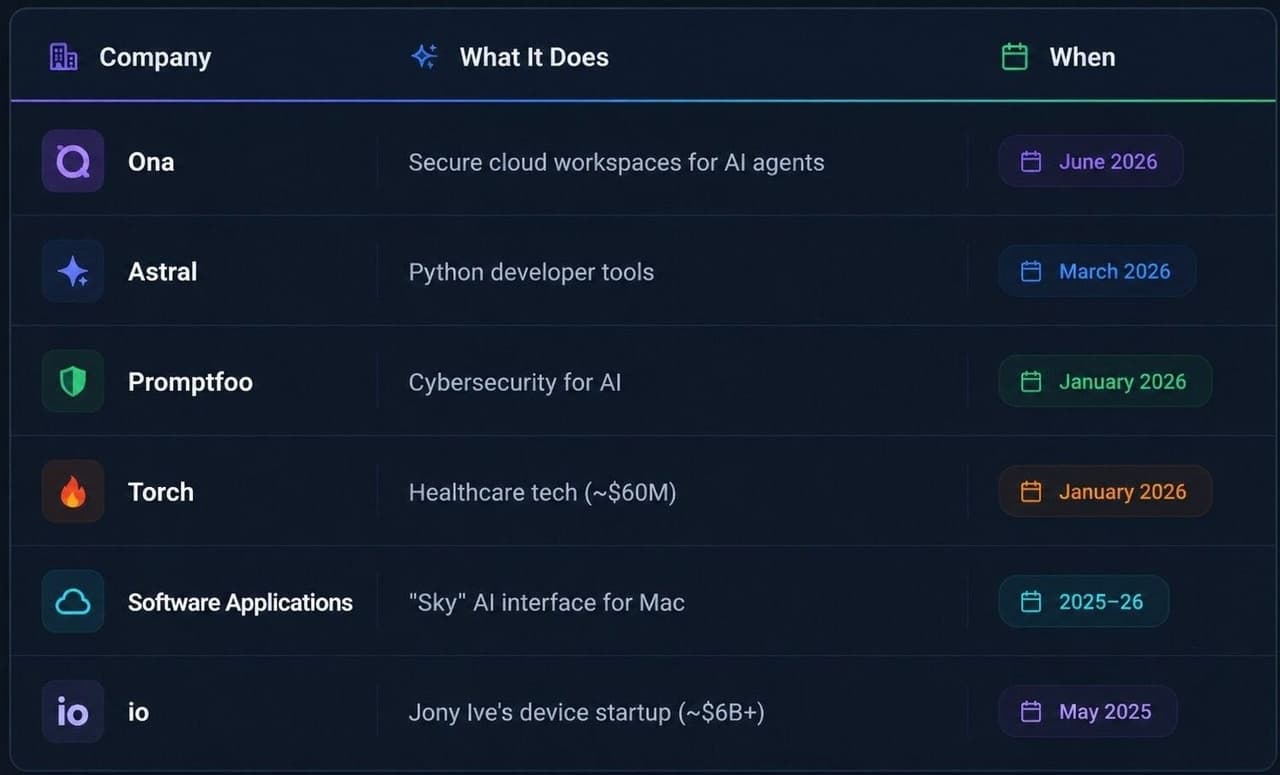Click the "Python developer tools" description
The height and width of the screenshot is (775, 1280).
coord(531,273)
